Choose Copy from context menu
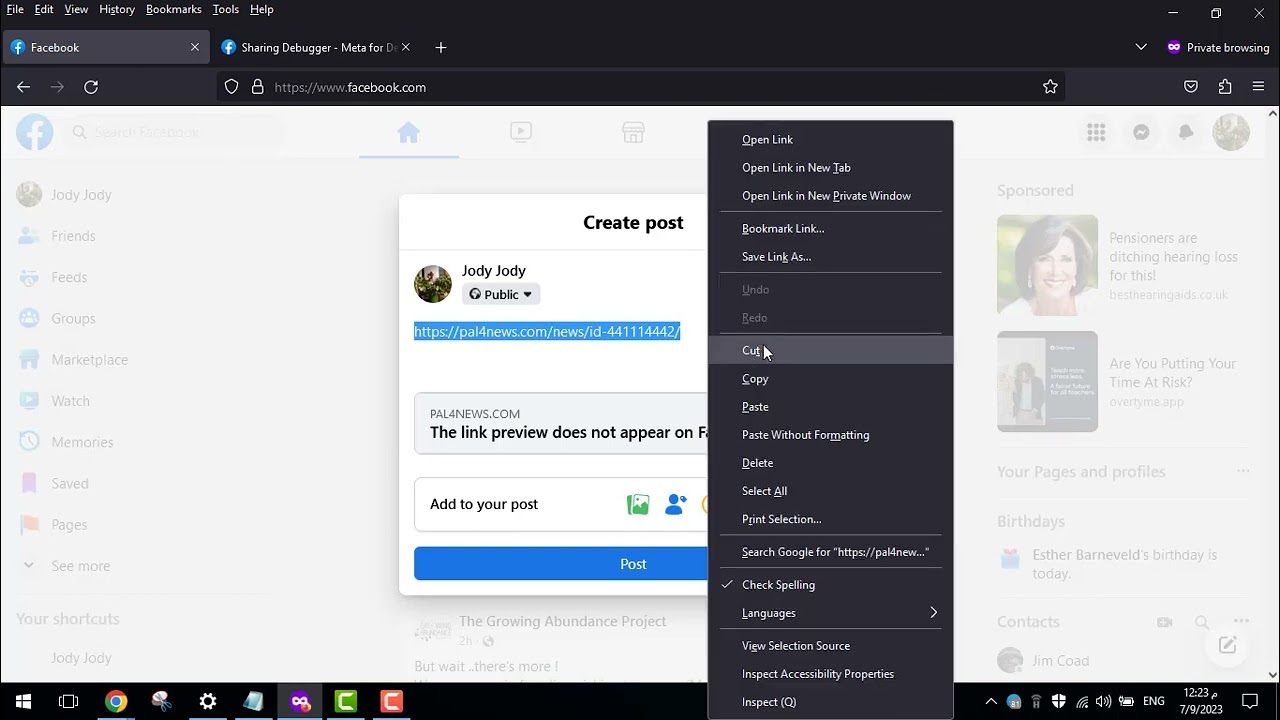The width and height of the screenshot is (1280, 720). click(831, 379)
